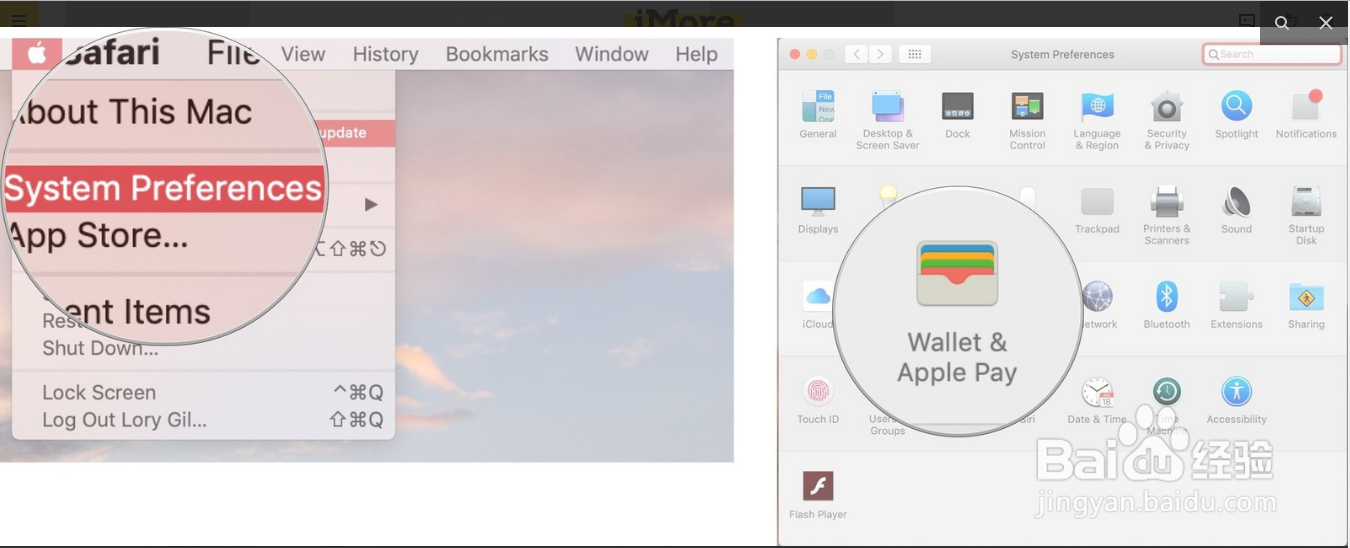Choose Shut Down menu entry

[x=100, y=349]
